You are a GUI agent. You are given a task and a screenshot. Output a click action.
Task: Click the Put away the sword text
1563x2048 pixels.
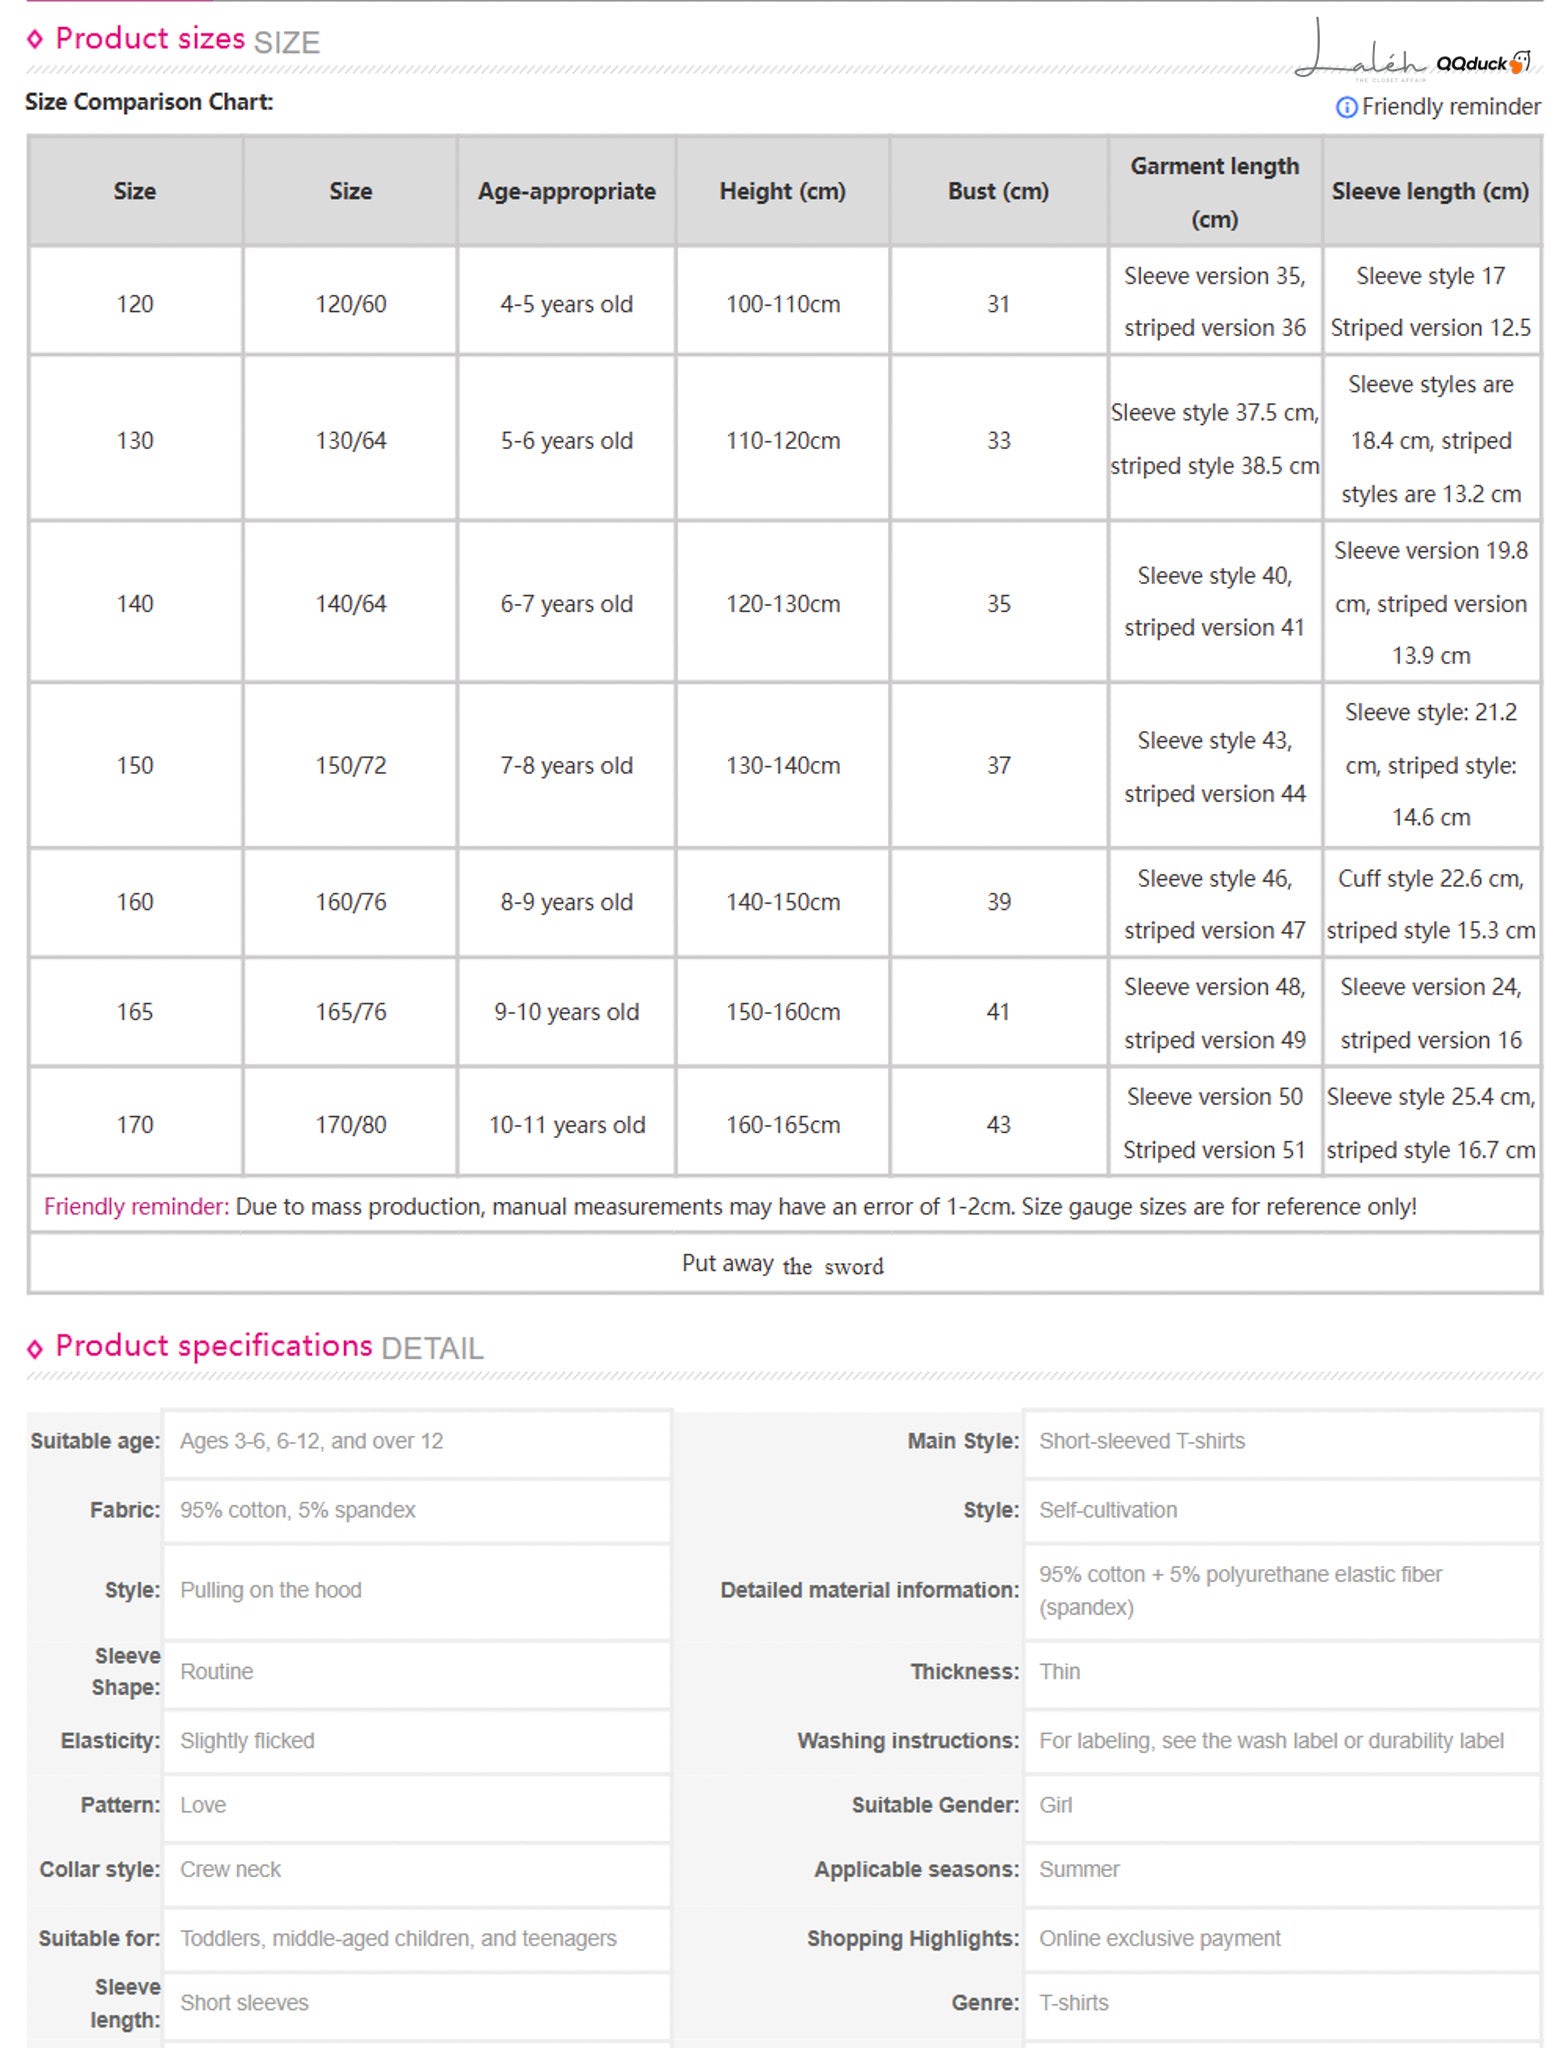pos(783,1265)
